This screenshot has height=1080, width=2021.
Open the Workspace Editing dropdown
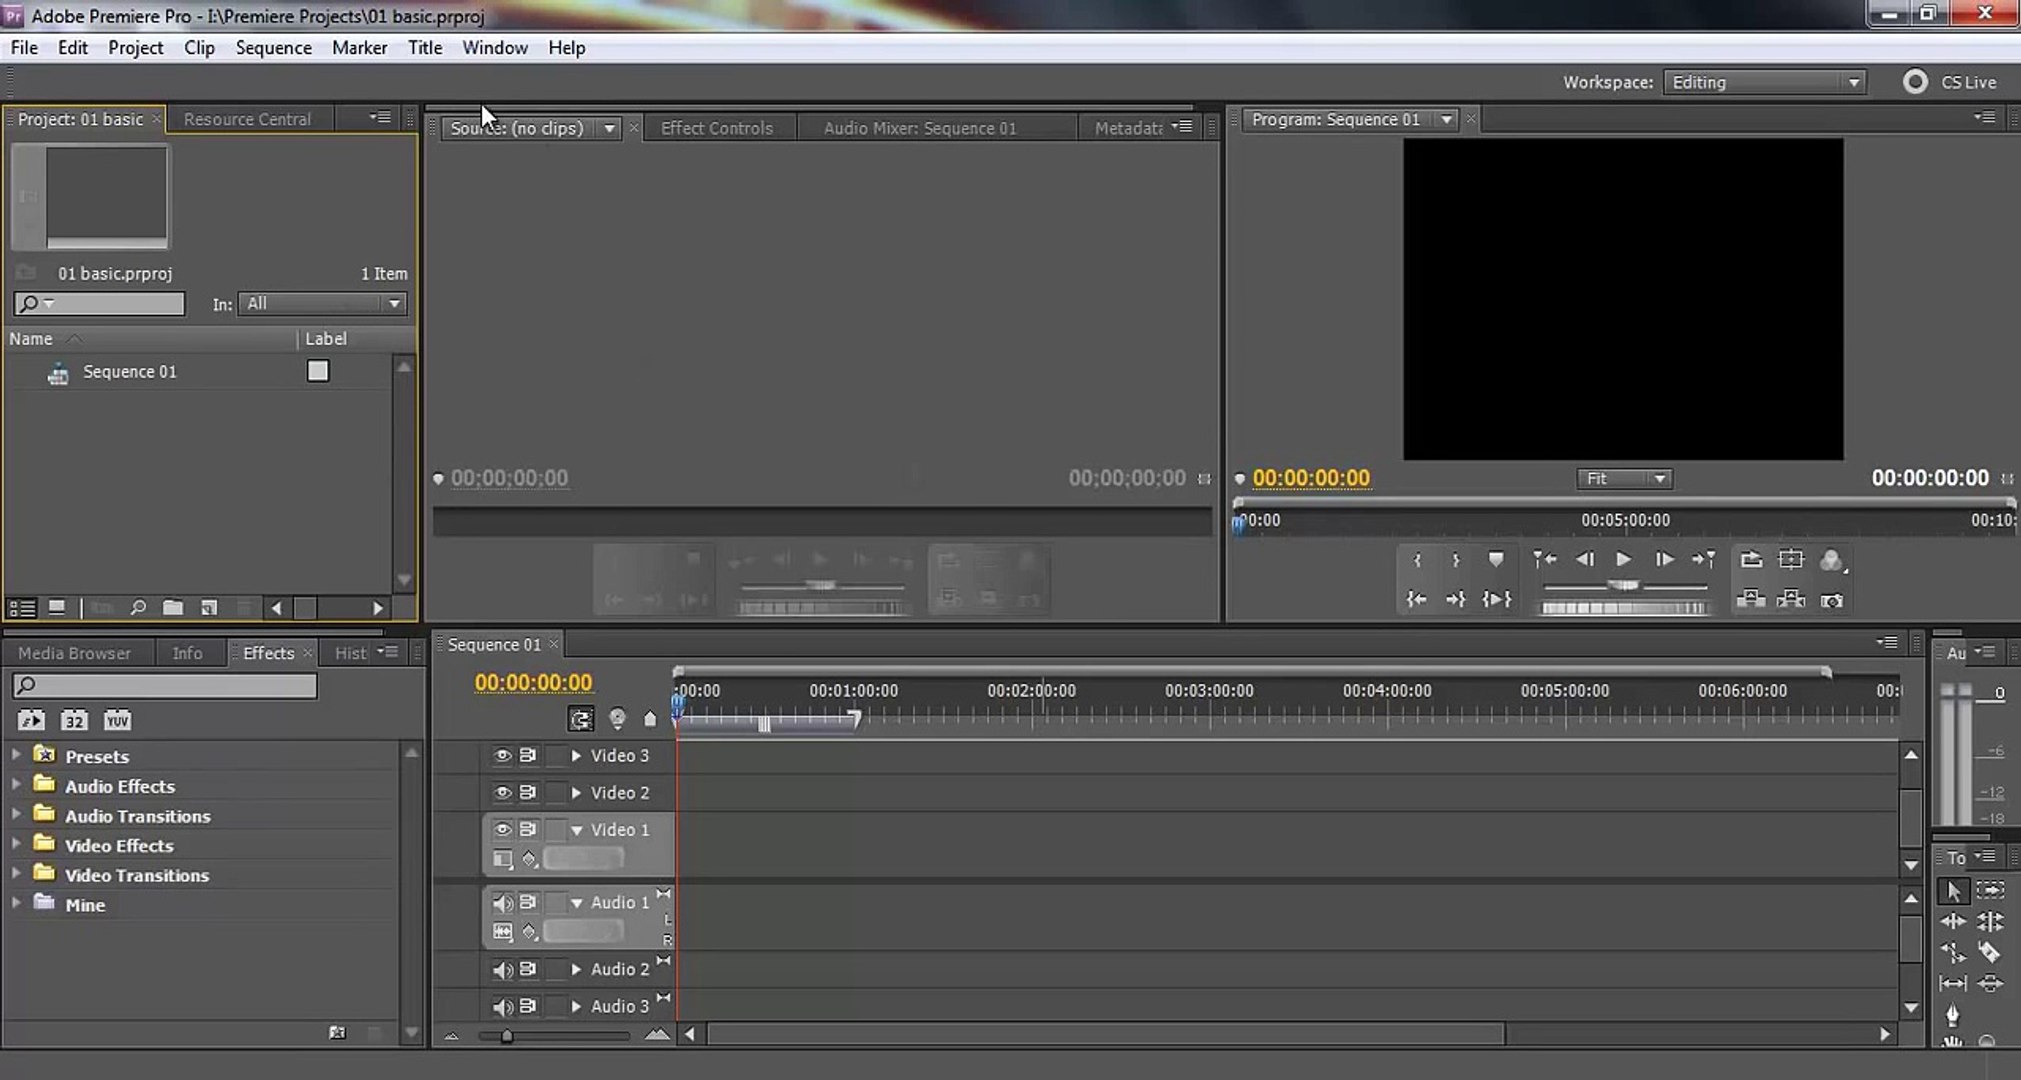[1764, 83]
